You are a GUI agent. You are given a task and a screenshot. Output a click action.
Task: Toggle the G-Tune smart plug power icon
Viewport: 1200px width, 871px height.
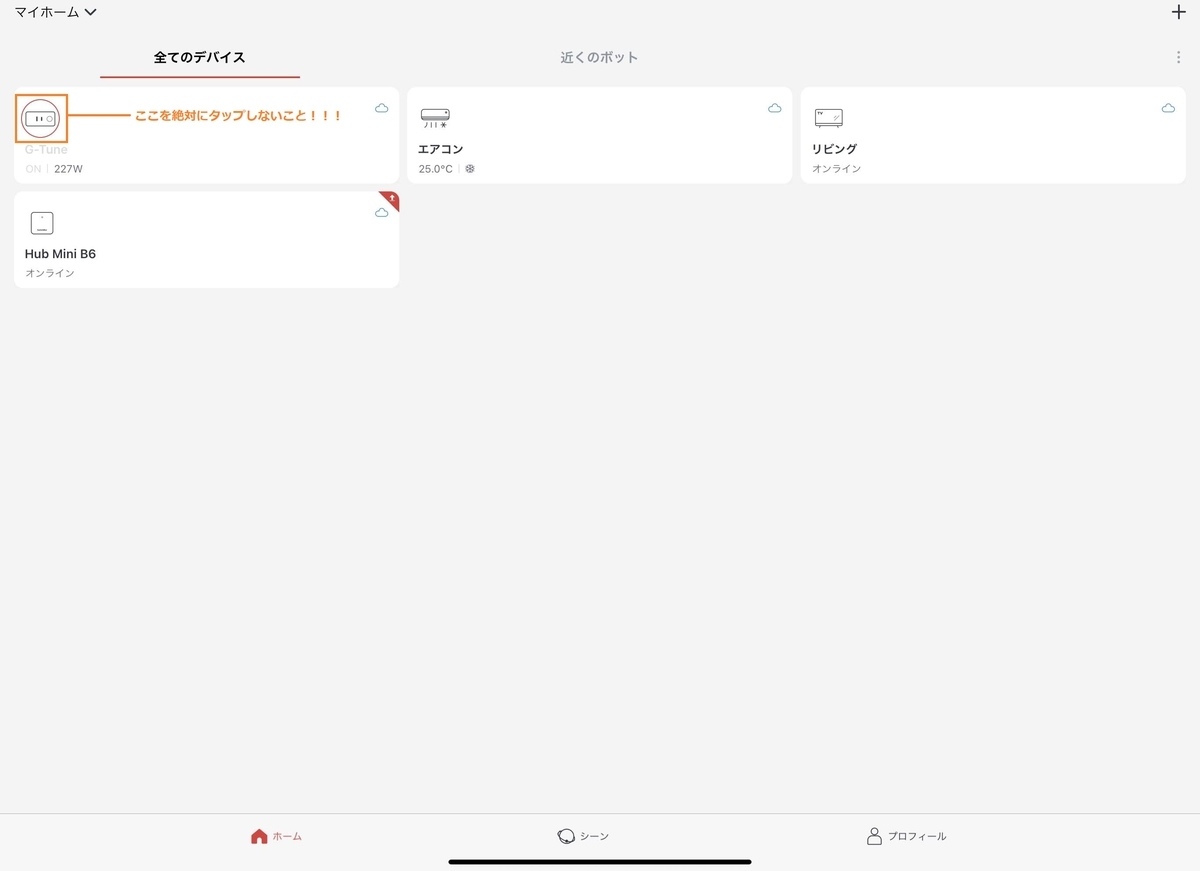40,119
